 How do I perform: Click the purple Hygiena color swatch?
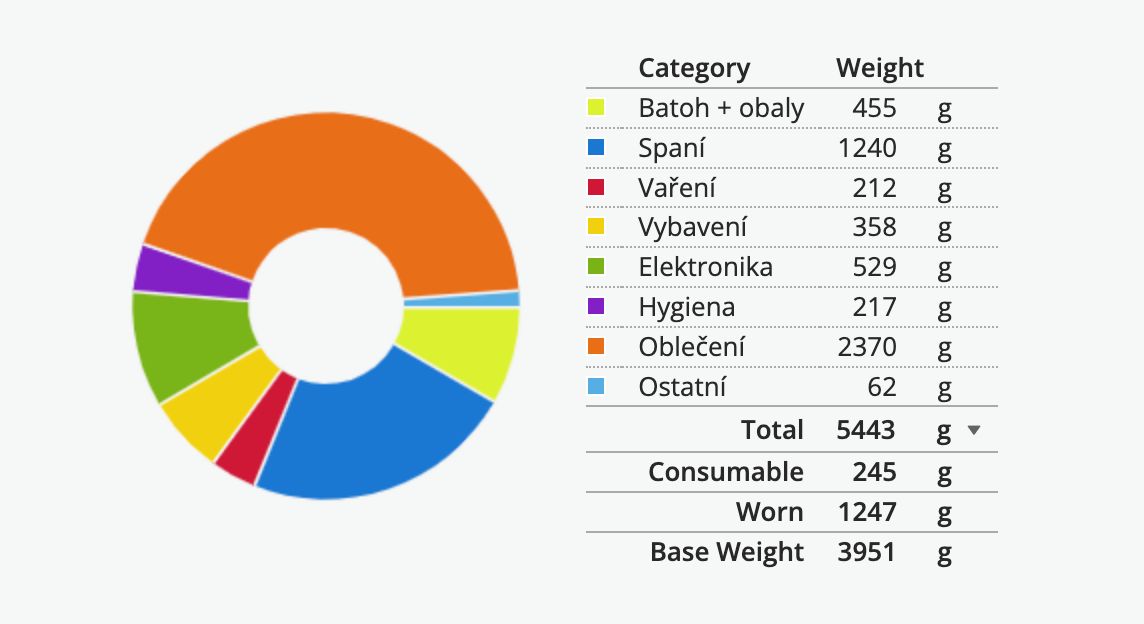click(x=596, y=307)
